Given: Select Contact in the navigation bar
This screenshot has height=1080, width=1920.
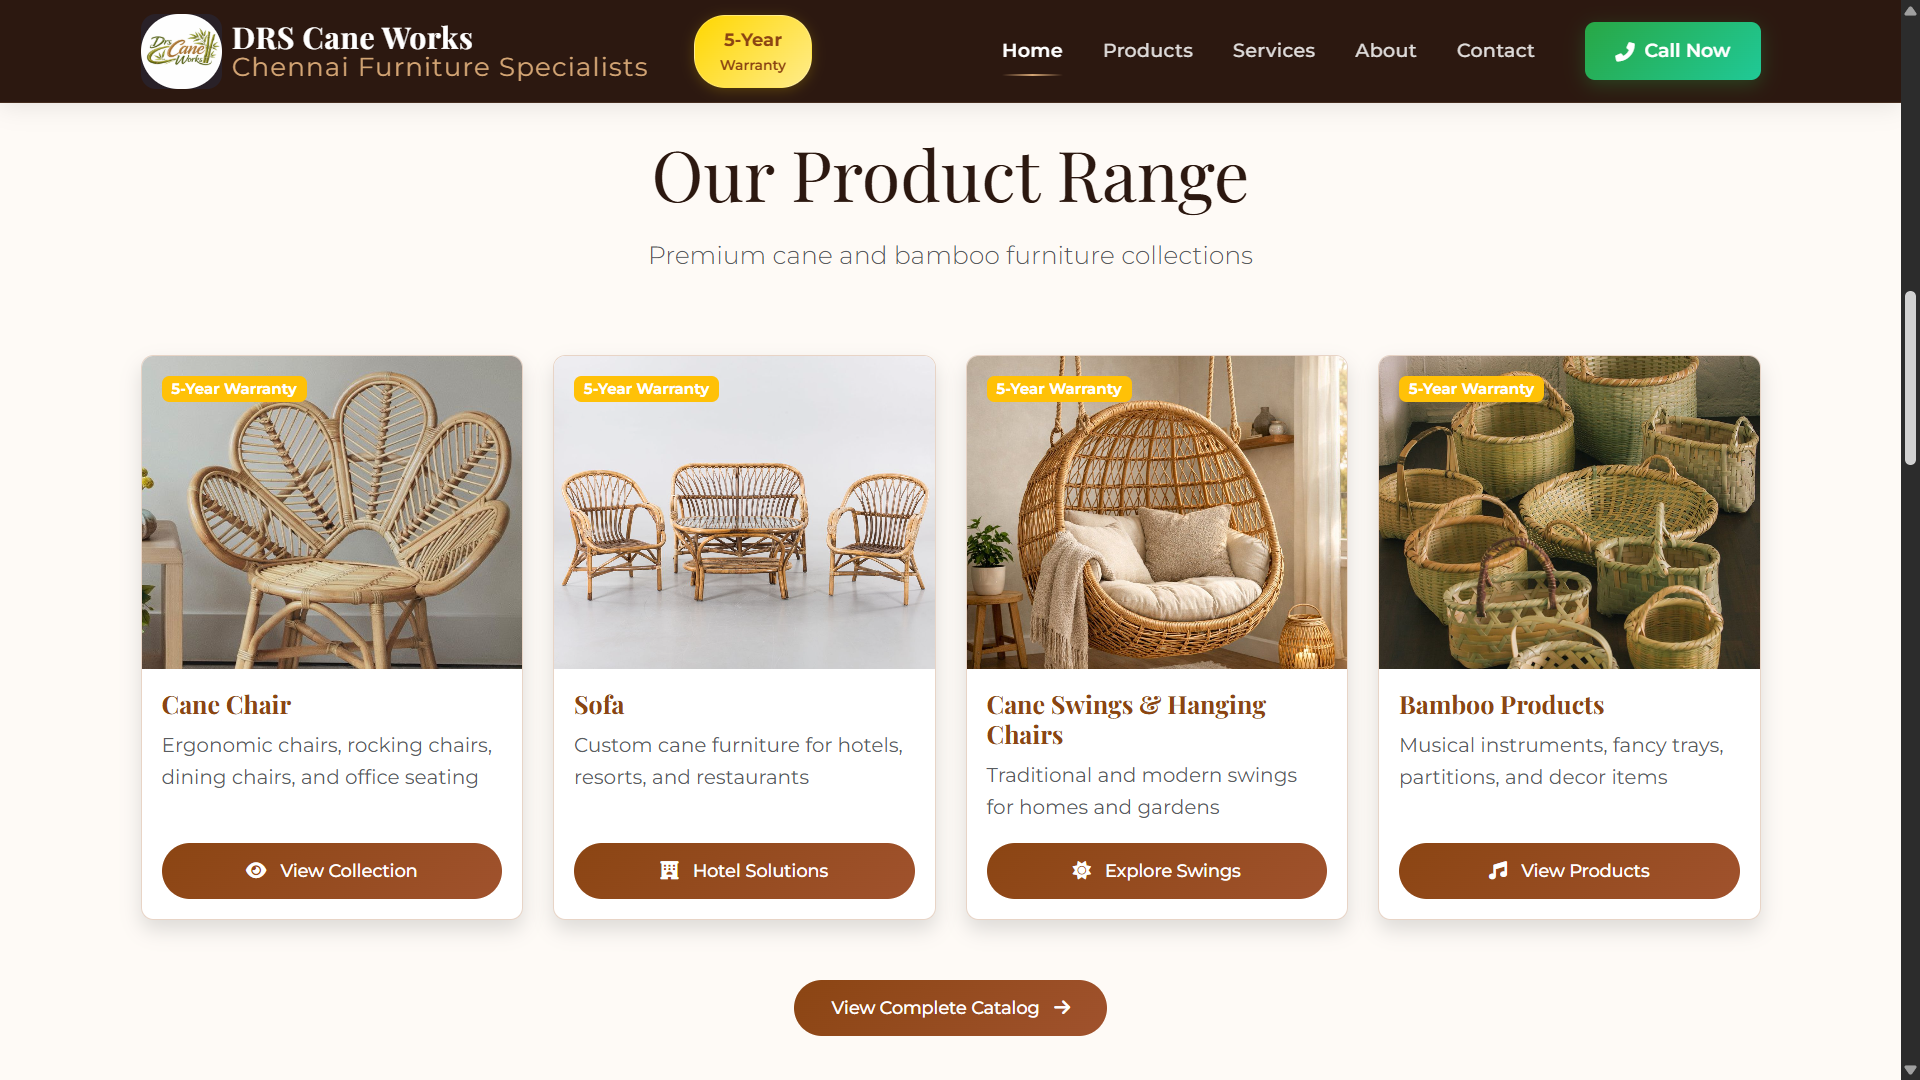Looking at the screenshot, I should click(1495, 51).
